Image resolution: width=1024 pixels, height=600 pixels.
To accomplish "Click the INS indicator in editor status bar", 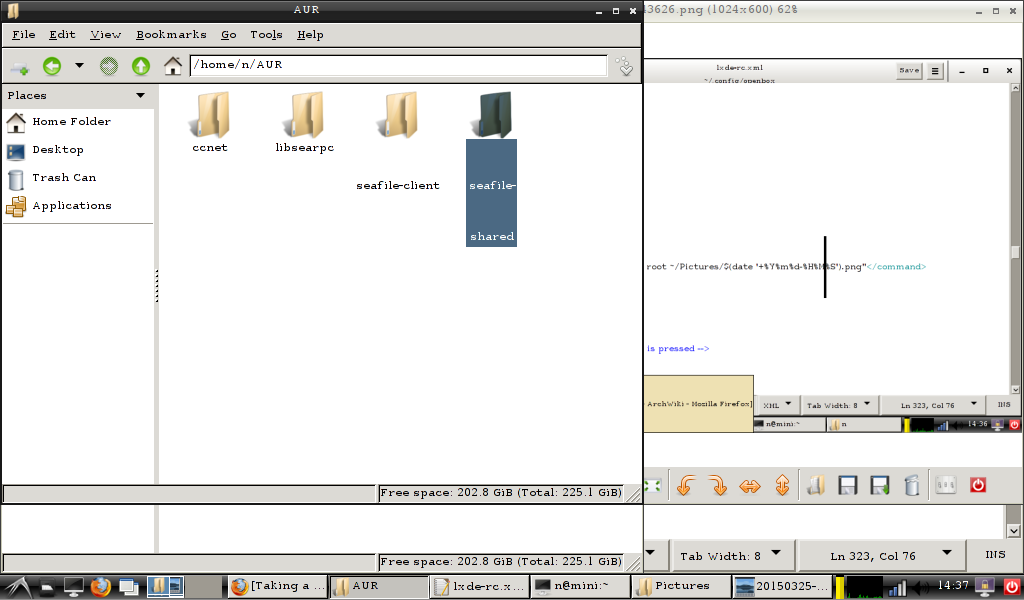I will click(995, 555).
